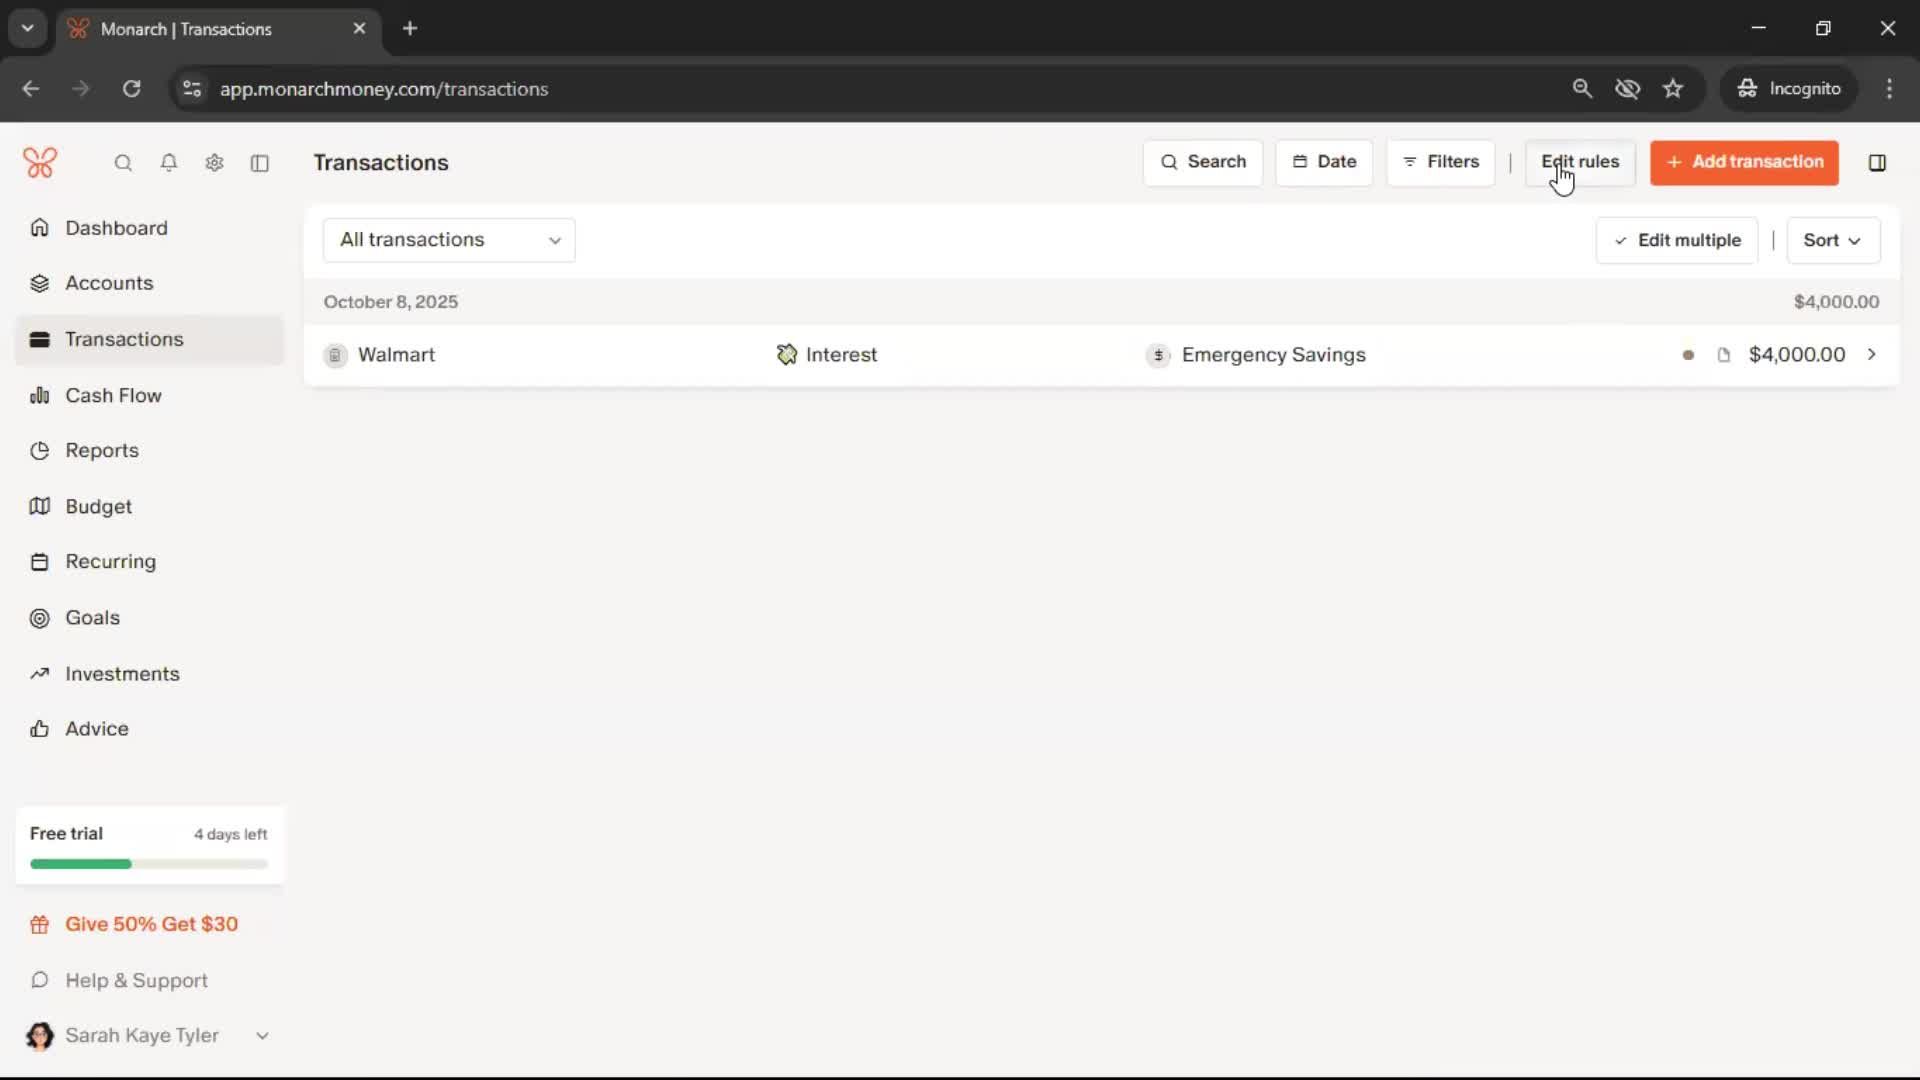The width and height of the screenshot is (1920, 1080).
Task: Open notifications bell icon
Action: (169, 163)
